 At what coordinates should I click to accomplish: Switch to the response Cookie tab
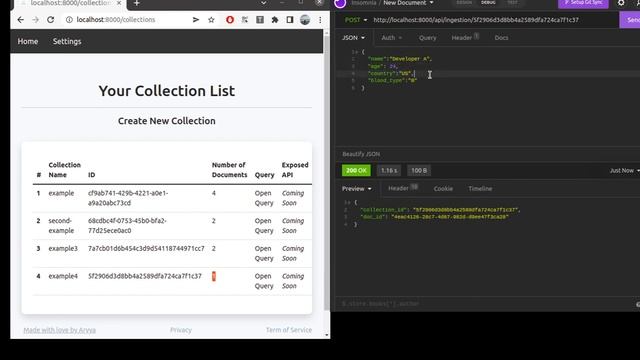tap(443, 189)
